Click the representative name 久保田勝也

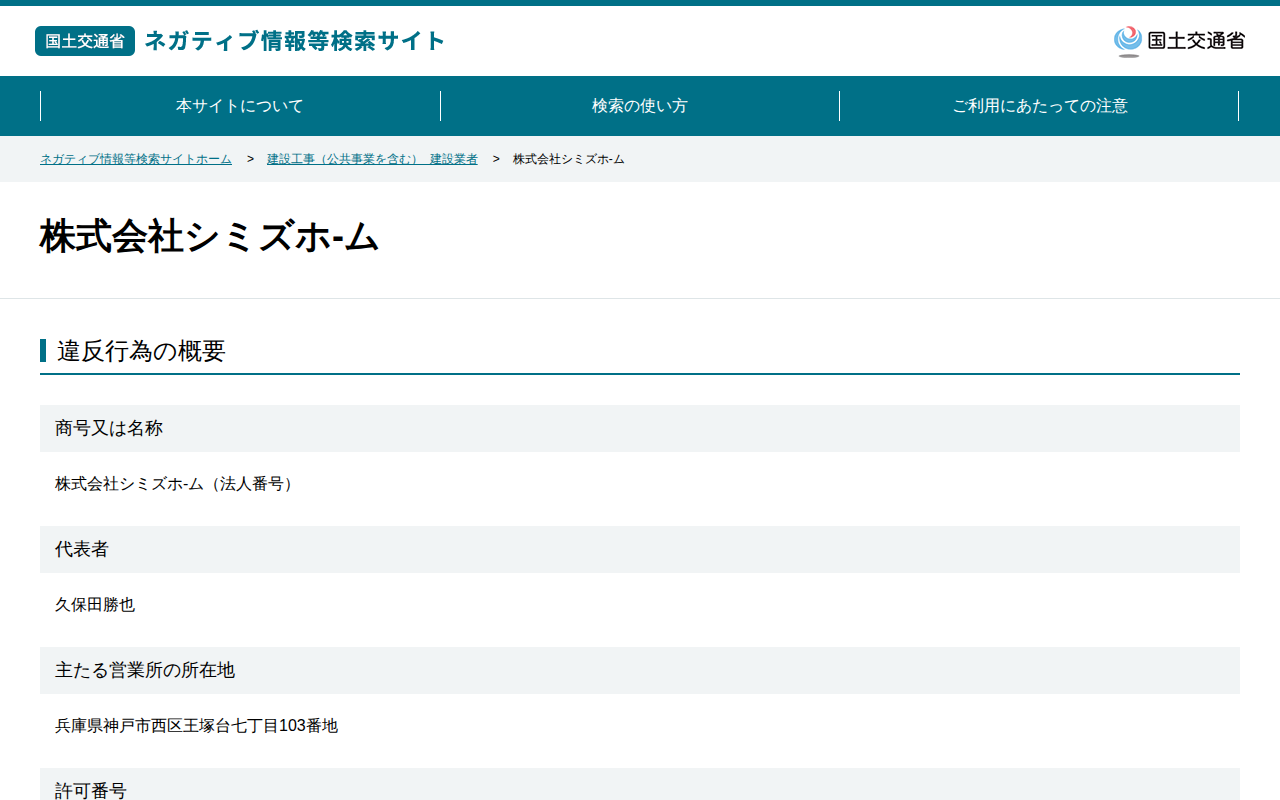(95, 605)
